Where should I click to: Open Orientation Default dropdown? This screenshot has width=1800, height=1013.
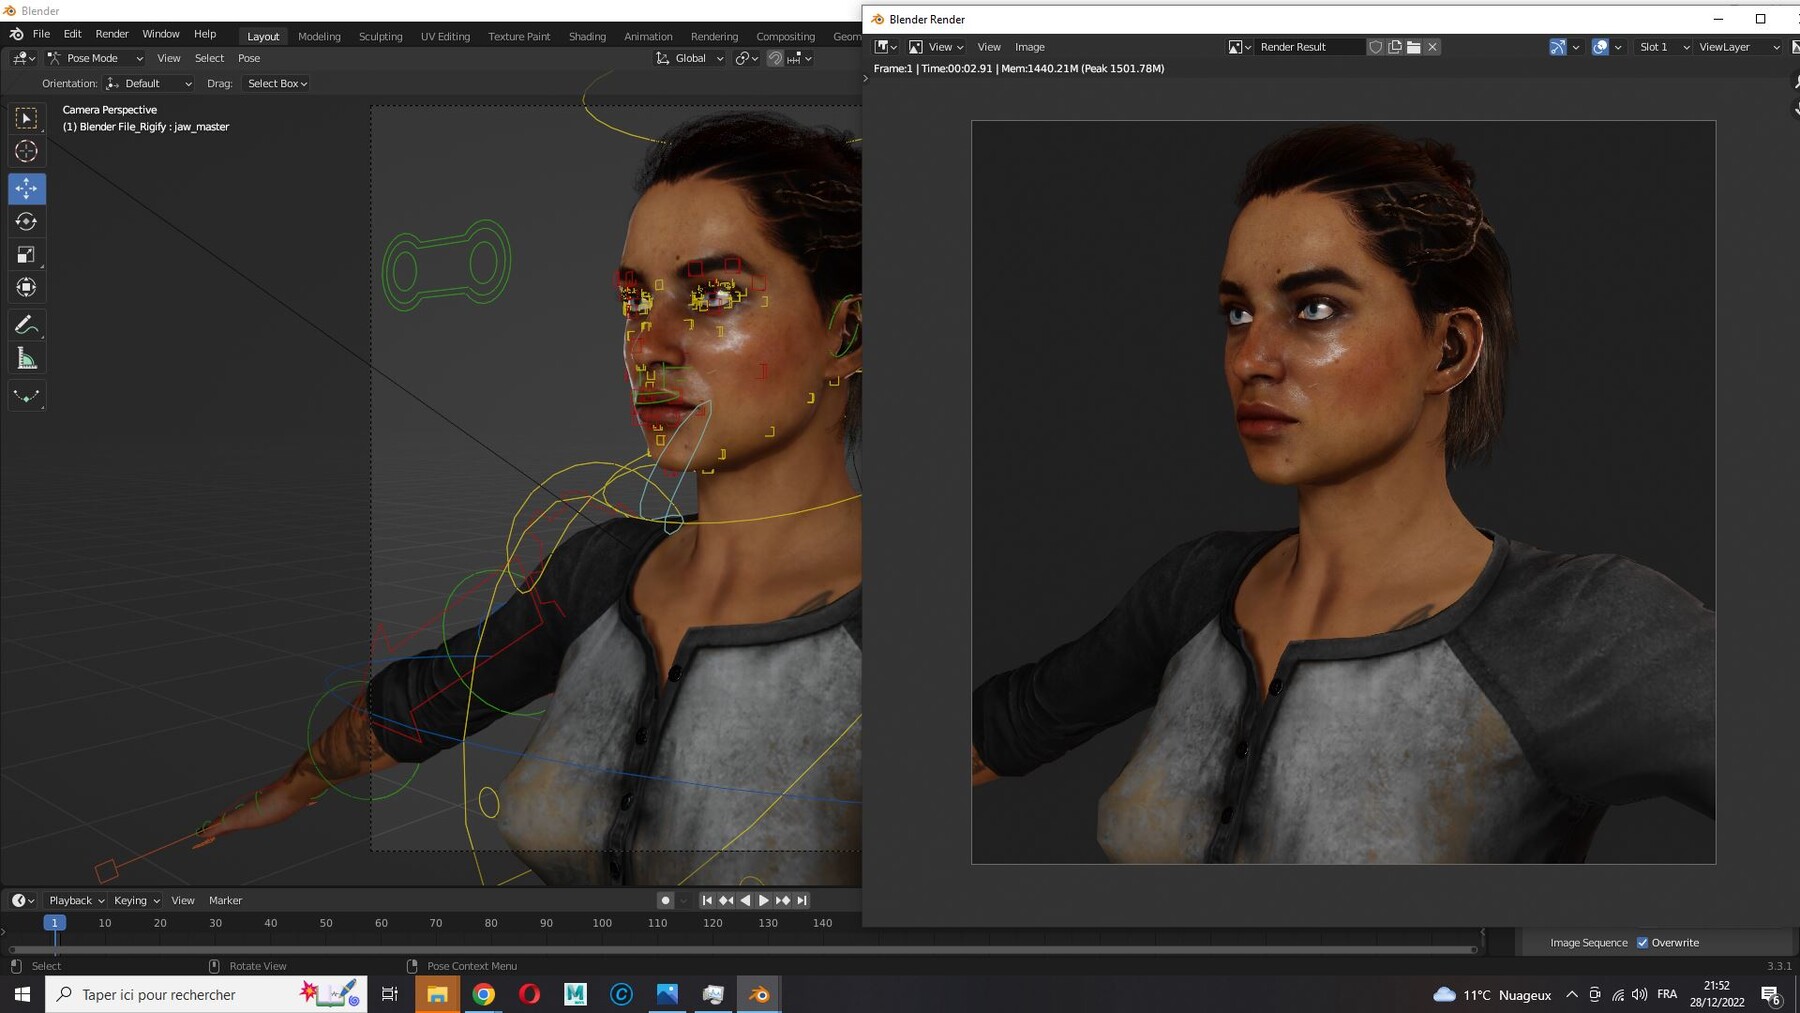pos(149,84)
